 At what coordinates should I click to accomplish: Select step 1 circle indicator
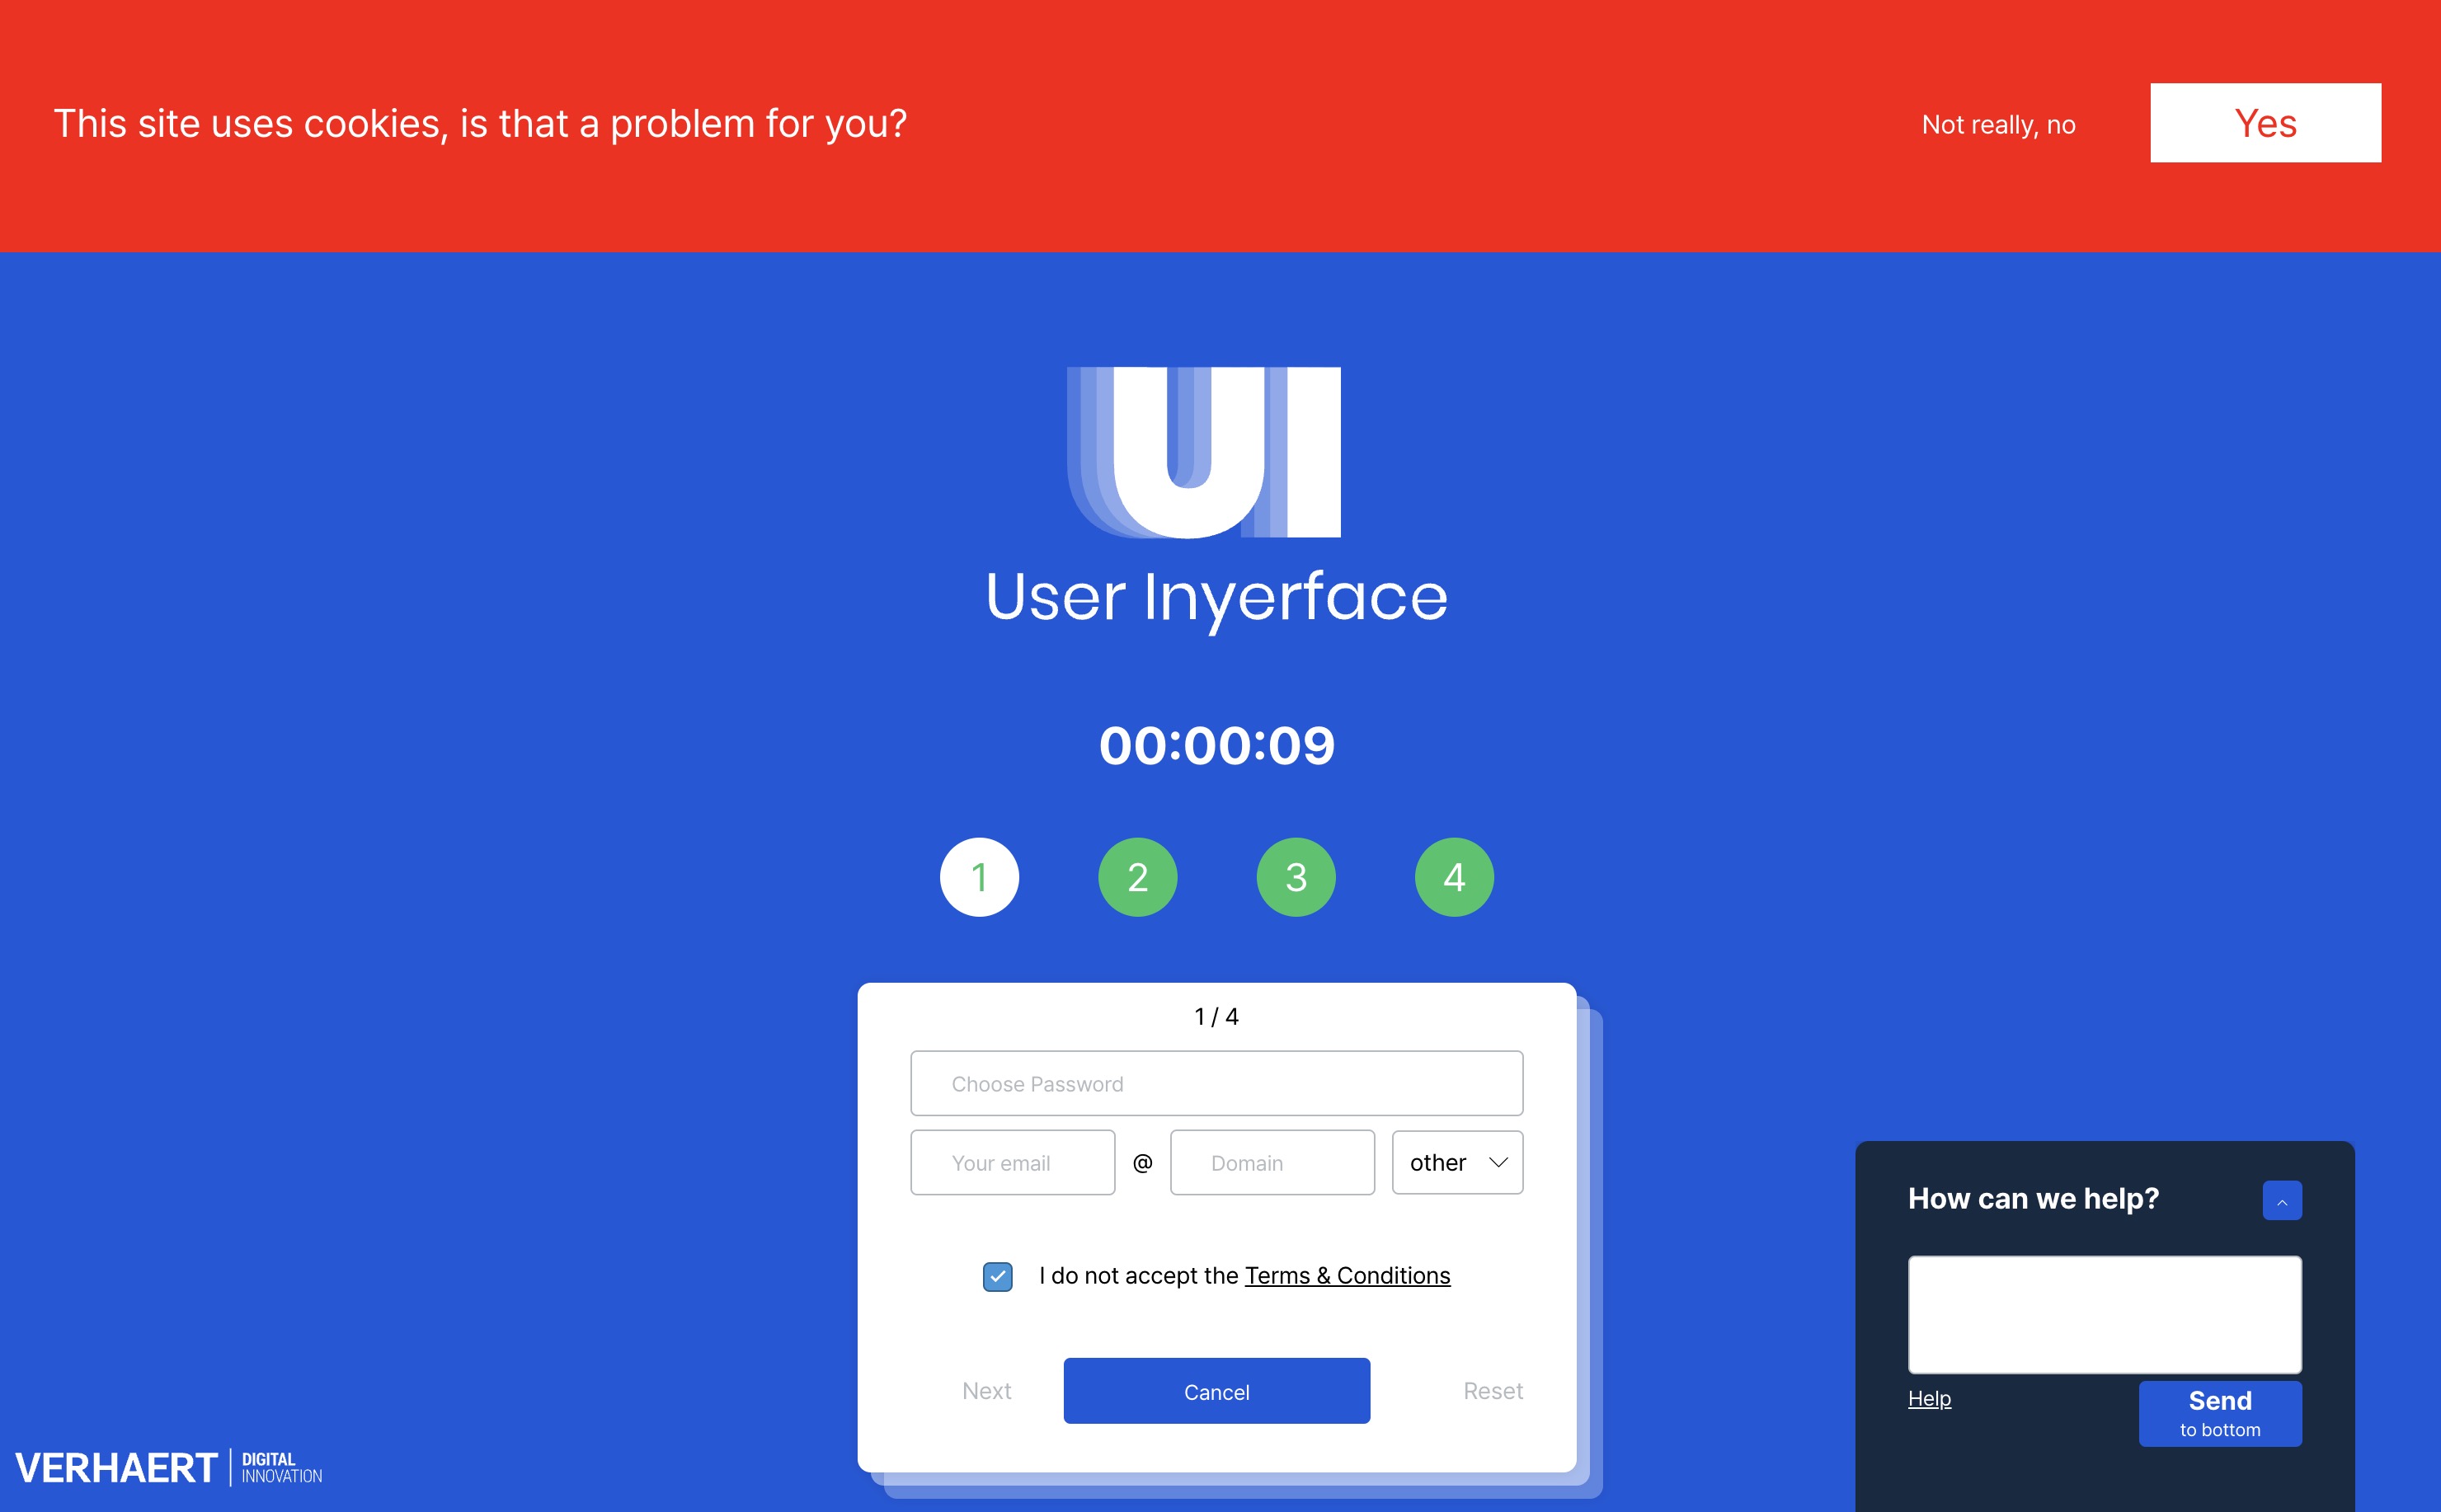click(x=979, y=877)
